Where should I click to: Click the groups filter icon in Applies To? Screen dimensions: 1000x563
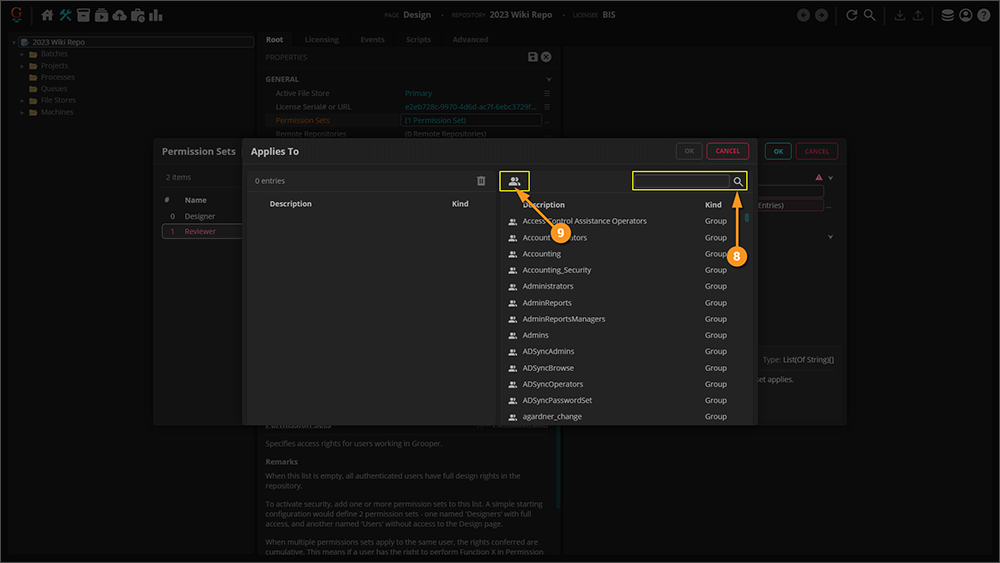pos(514,181)
